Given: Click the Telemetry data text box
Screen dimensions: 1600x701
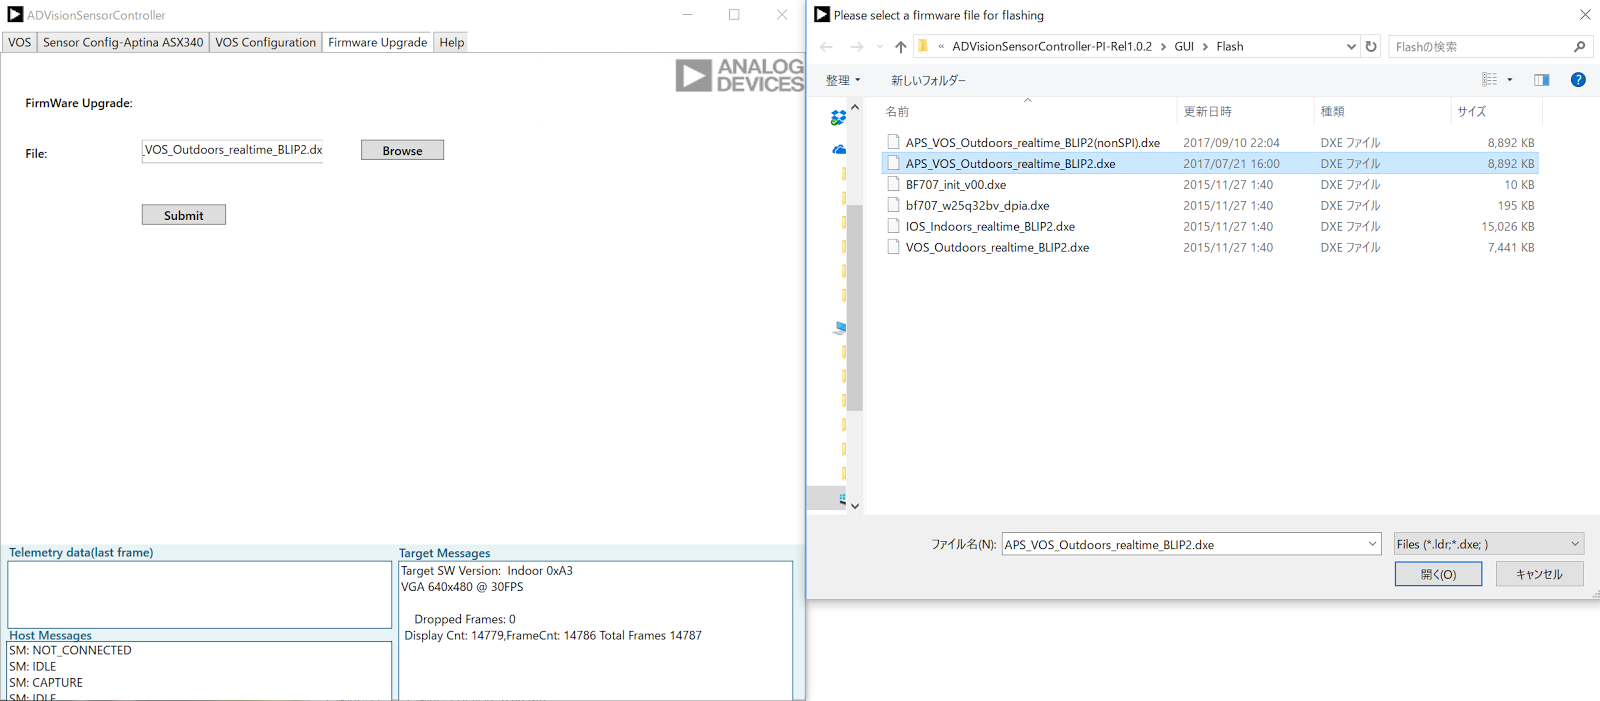Looking at the screenshot, I should pos(199,594).
